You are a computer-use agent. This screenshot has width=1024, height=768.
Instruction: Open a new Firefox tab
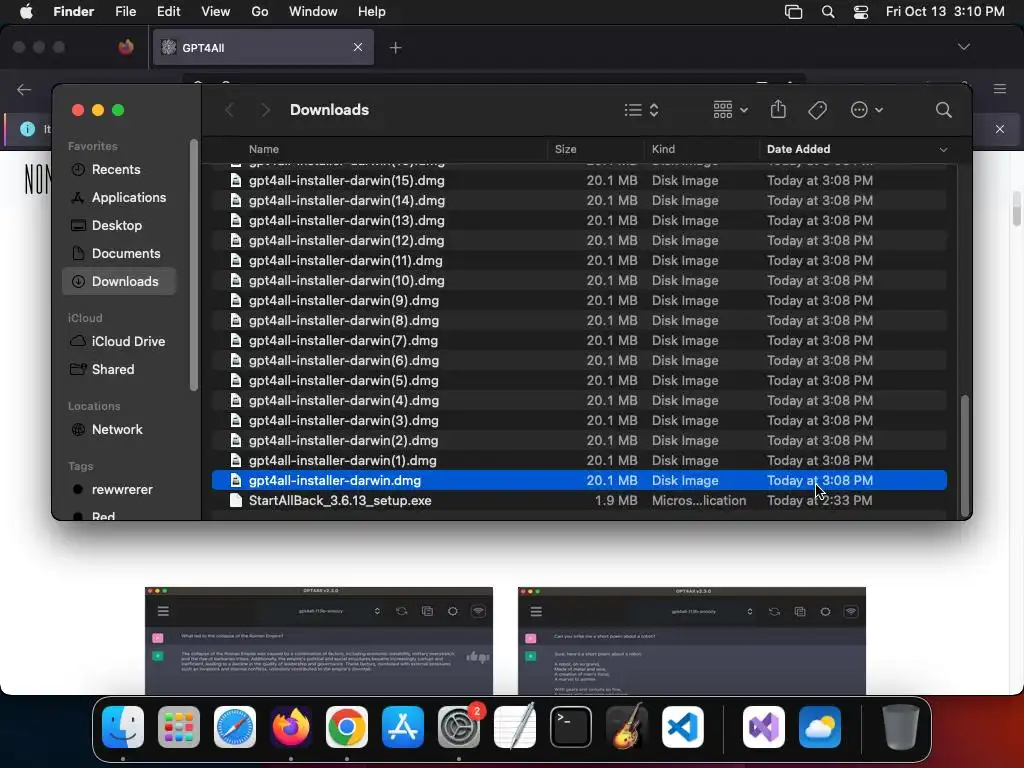[395, 48]
